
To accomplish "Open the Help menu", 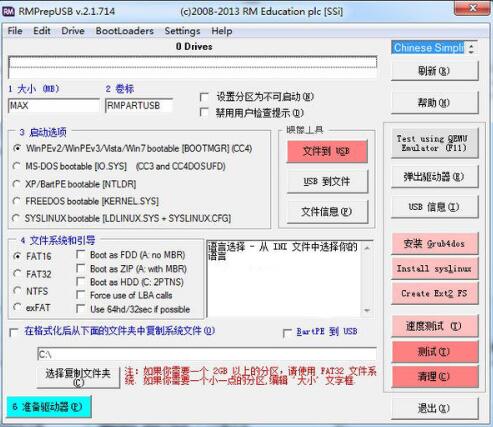I will tap(222, 31).
